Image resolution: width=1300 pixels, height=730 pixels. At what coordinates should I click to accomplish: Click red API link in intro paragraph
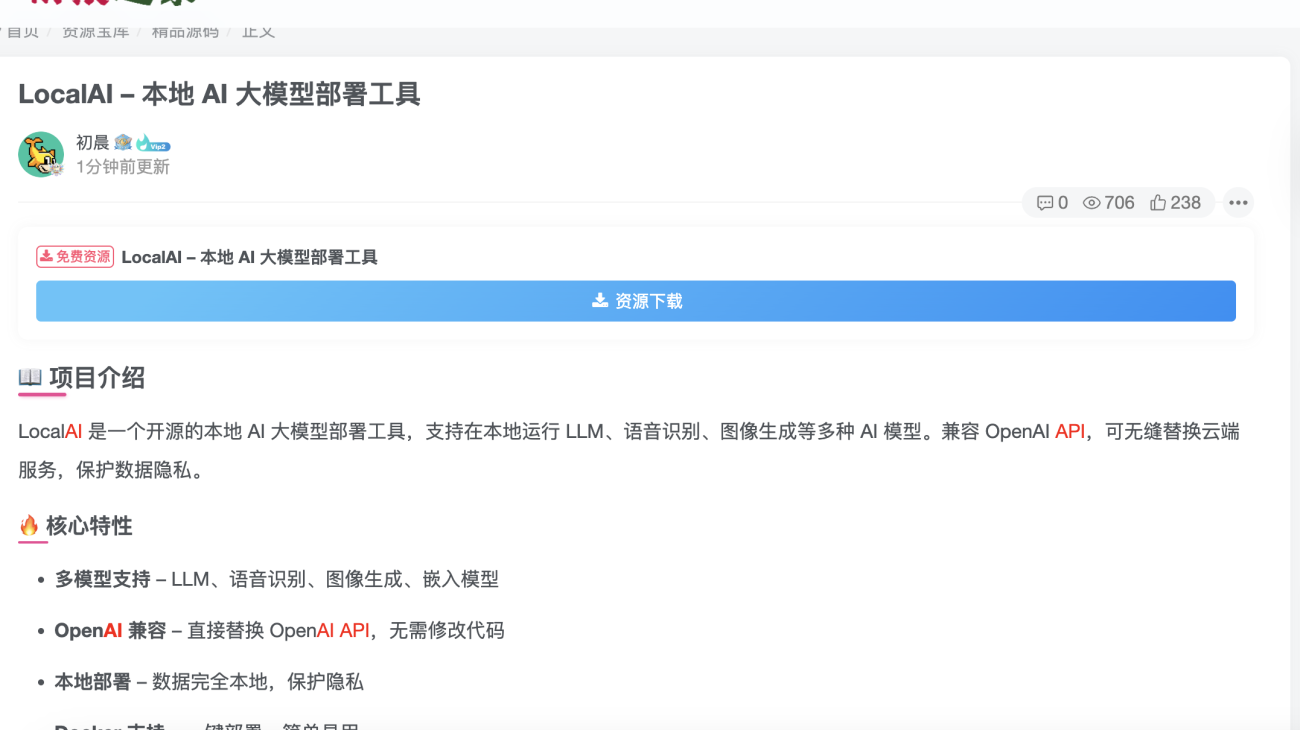1069,432
